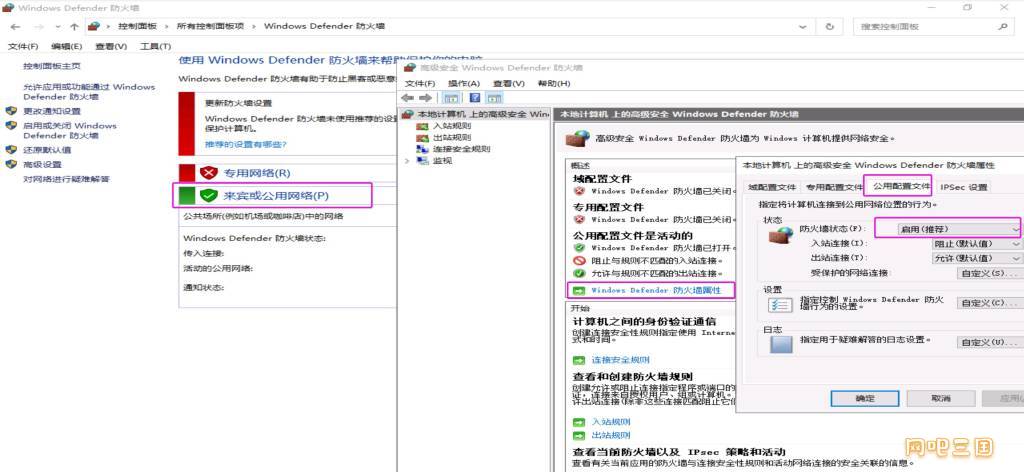Toggle show/hide console tree toolbar icon
Screen dimensions: 1024x472
coord(451,98)
